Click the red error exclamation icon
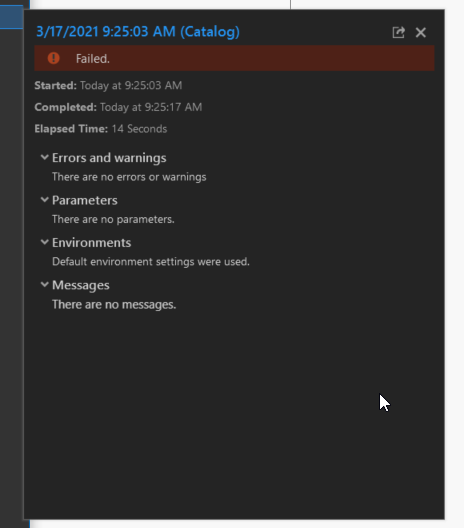Image resolution: width=464 pixels, height=528 pixels. click(x=54, y=58)
